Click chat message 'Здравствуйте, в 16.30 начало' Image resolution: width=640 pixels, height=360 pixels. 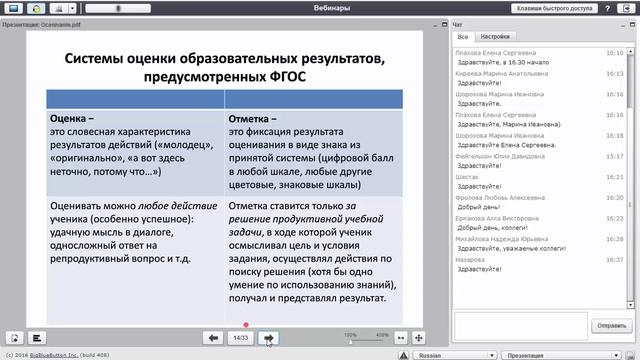[x=503, y=62]
